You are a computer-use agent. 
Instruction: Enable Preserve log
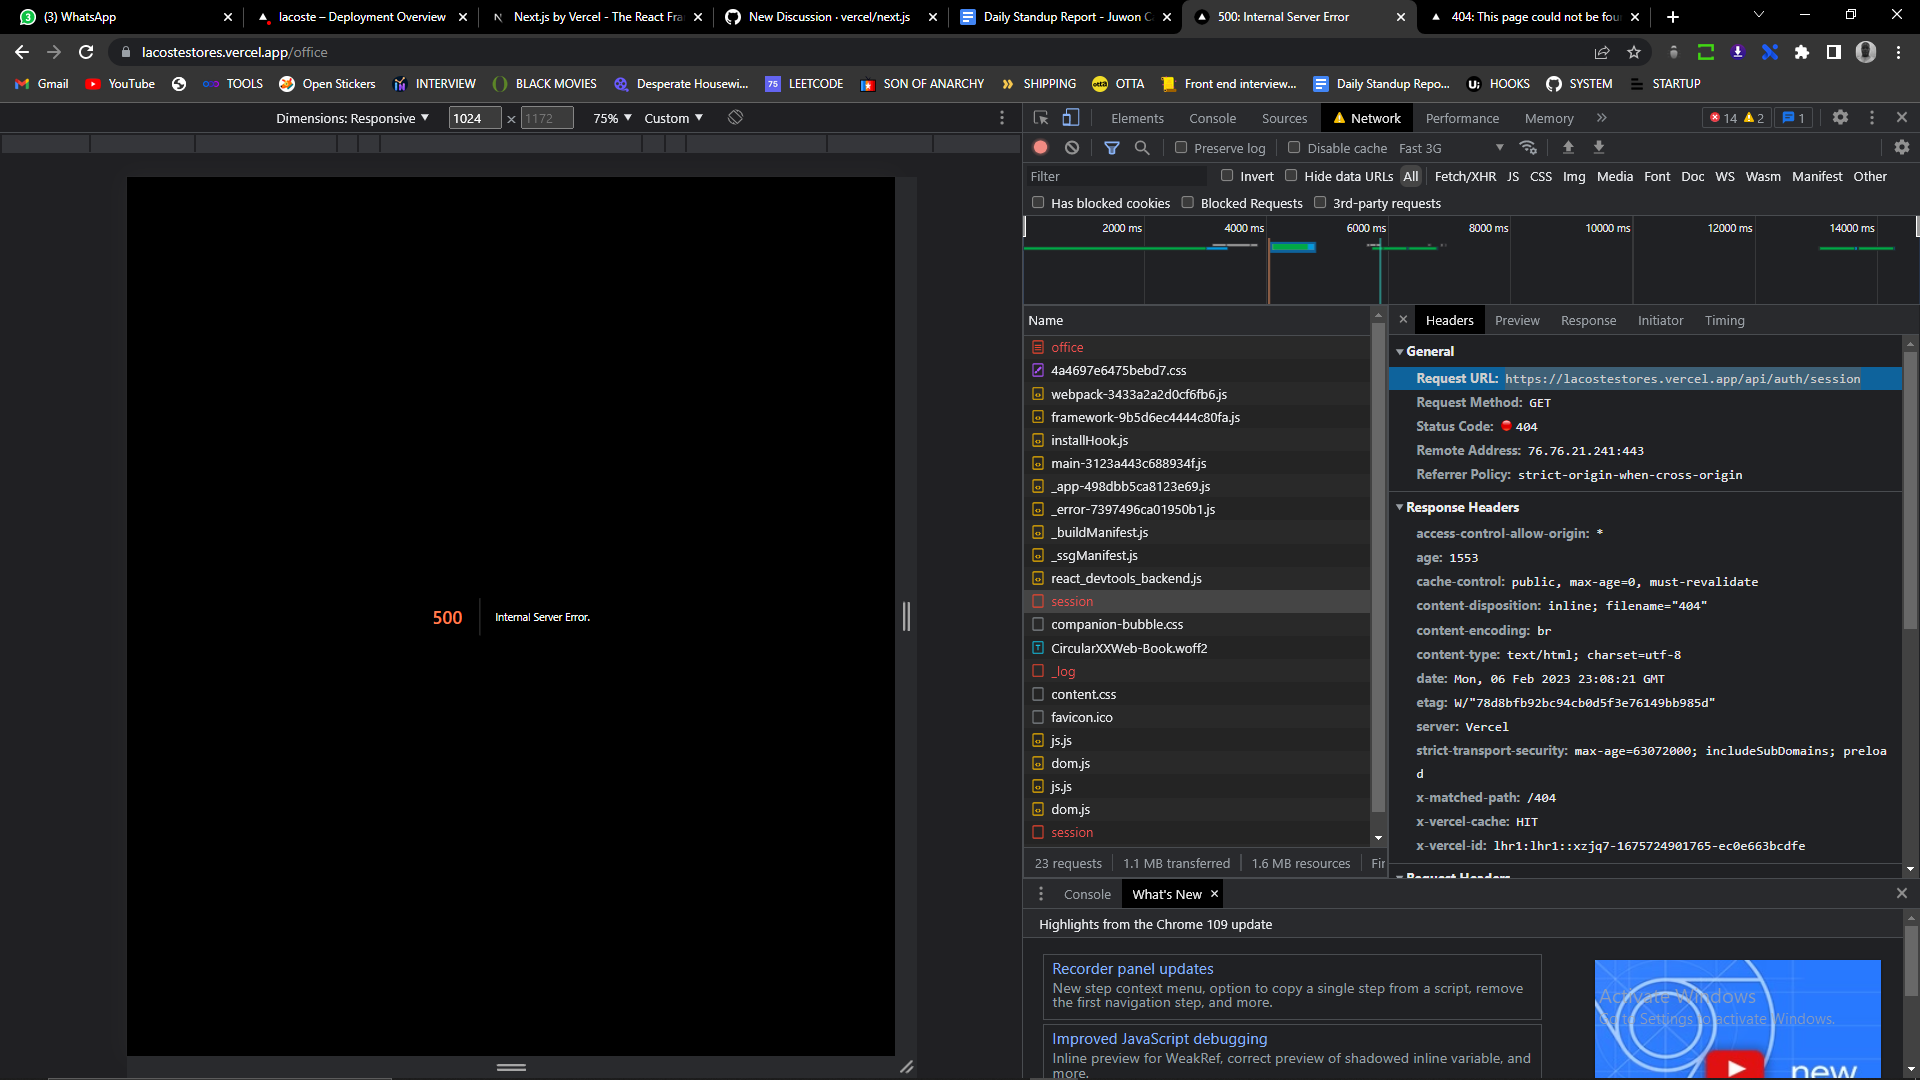pos(1181,147)
